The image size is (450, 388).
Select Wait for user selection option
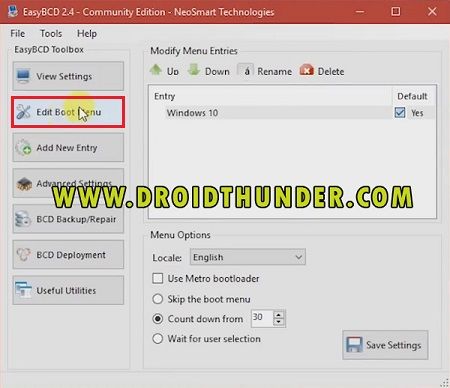point(158,339)
